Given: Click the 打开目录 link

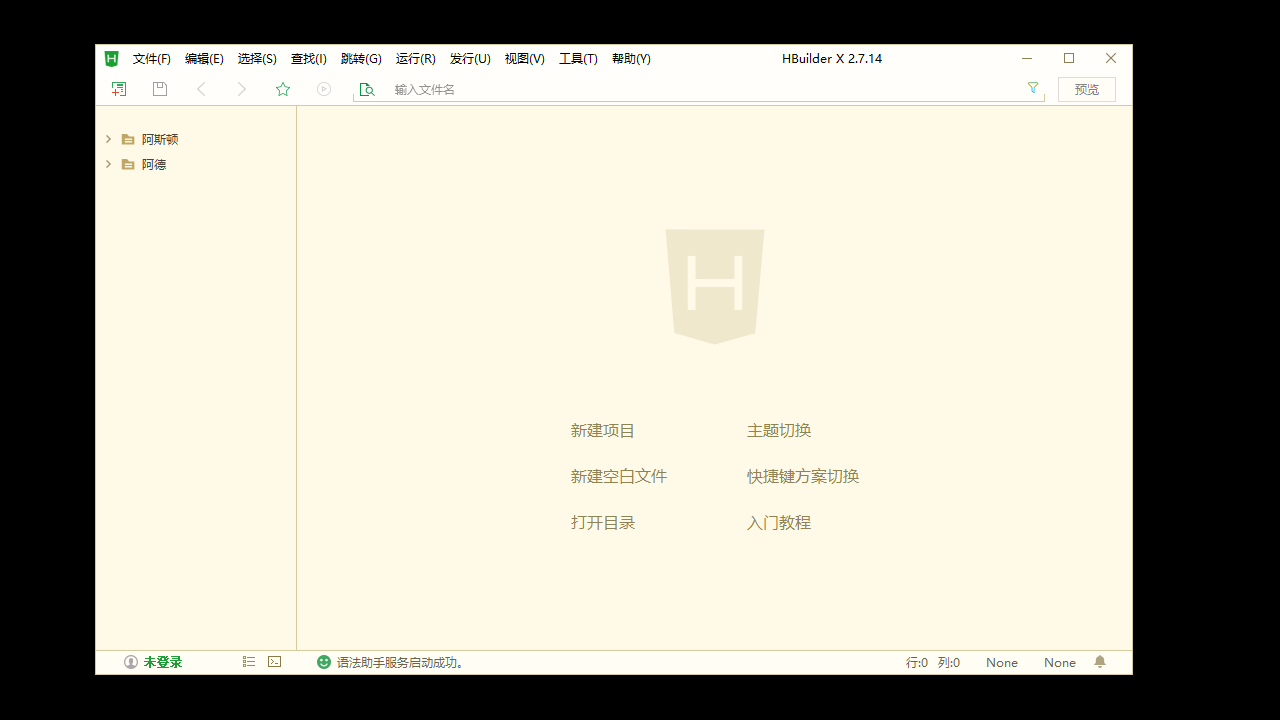Looking at the screenshot, I should click(603, 523).
